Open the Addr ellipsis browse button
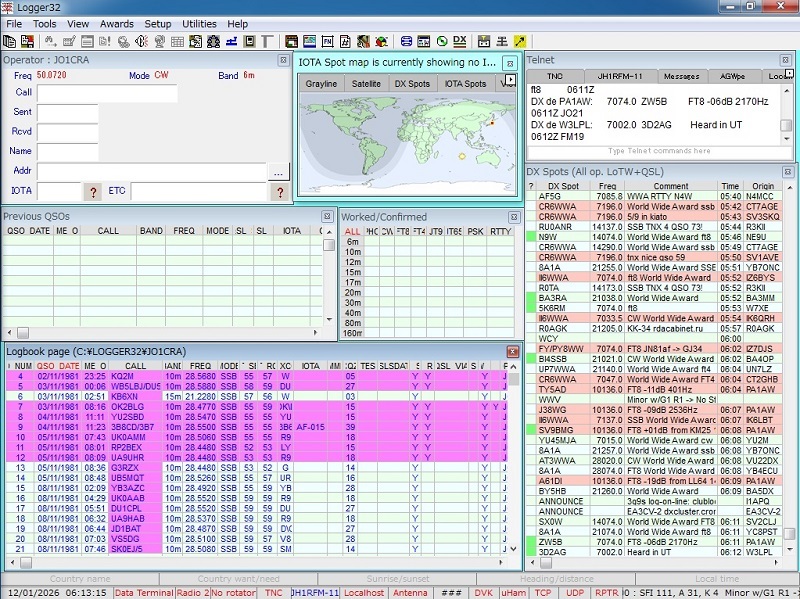Image resolution: width=800 pixels, height=599 pixels. coord(278,172)
